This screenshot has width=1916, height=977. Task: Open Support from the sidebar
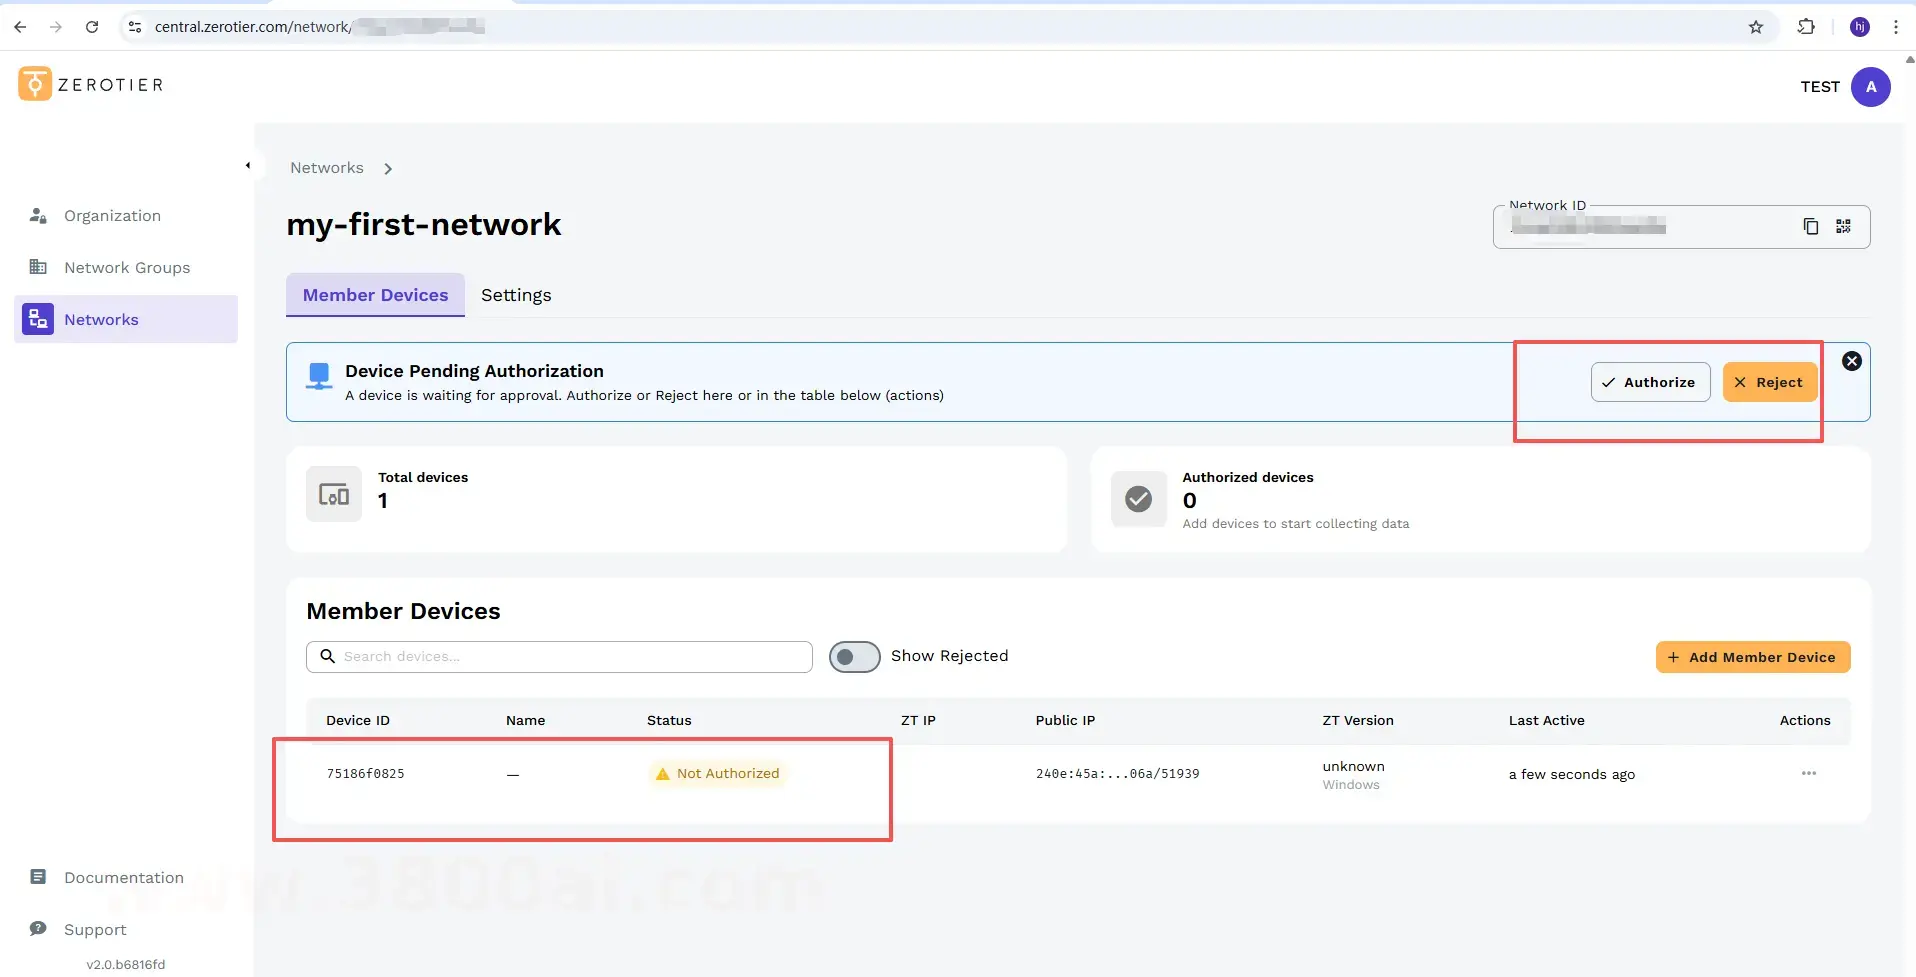(x=95, y=930)
